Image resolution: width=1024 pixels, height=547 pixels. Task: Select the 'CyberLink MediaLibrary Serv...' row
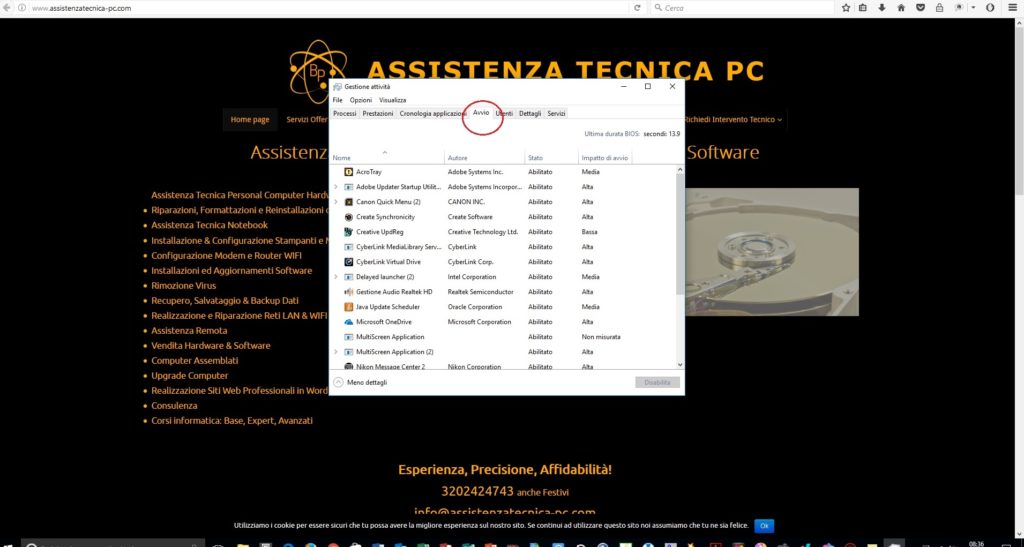point(503,247)
